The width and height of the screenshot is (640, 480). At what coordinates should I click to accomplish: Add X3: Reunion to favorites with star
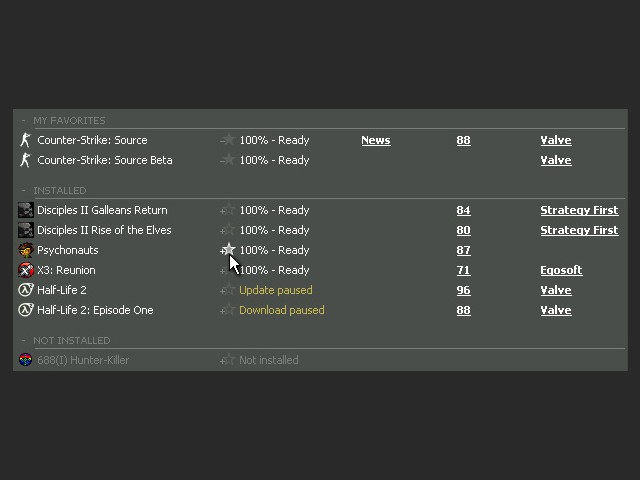click(224, 270)
